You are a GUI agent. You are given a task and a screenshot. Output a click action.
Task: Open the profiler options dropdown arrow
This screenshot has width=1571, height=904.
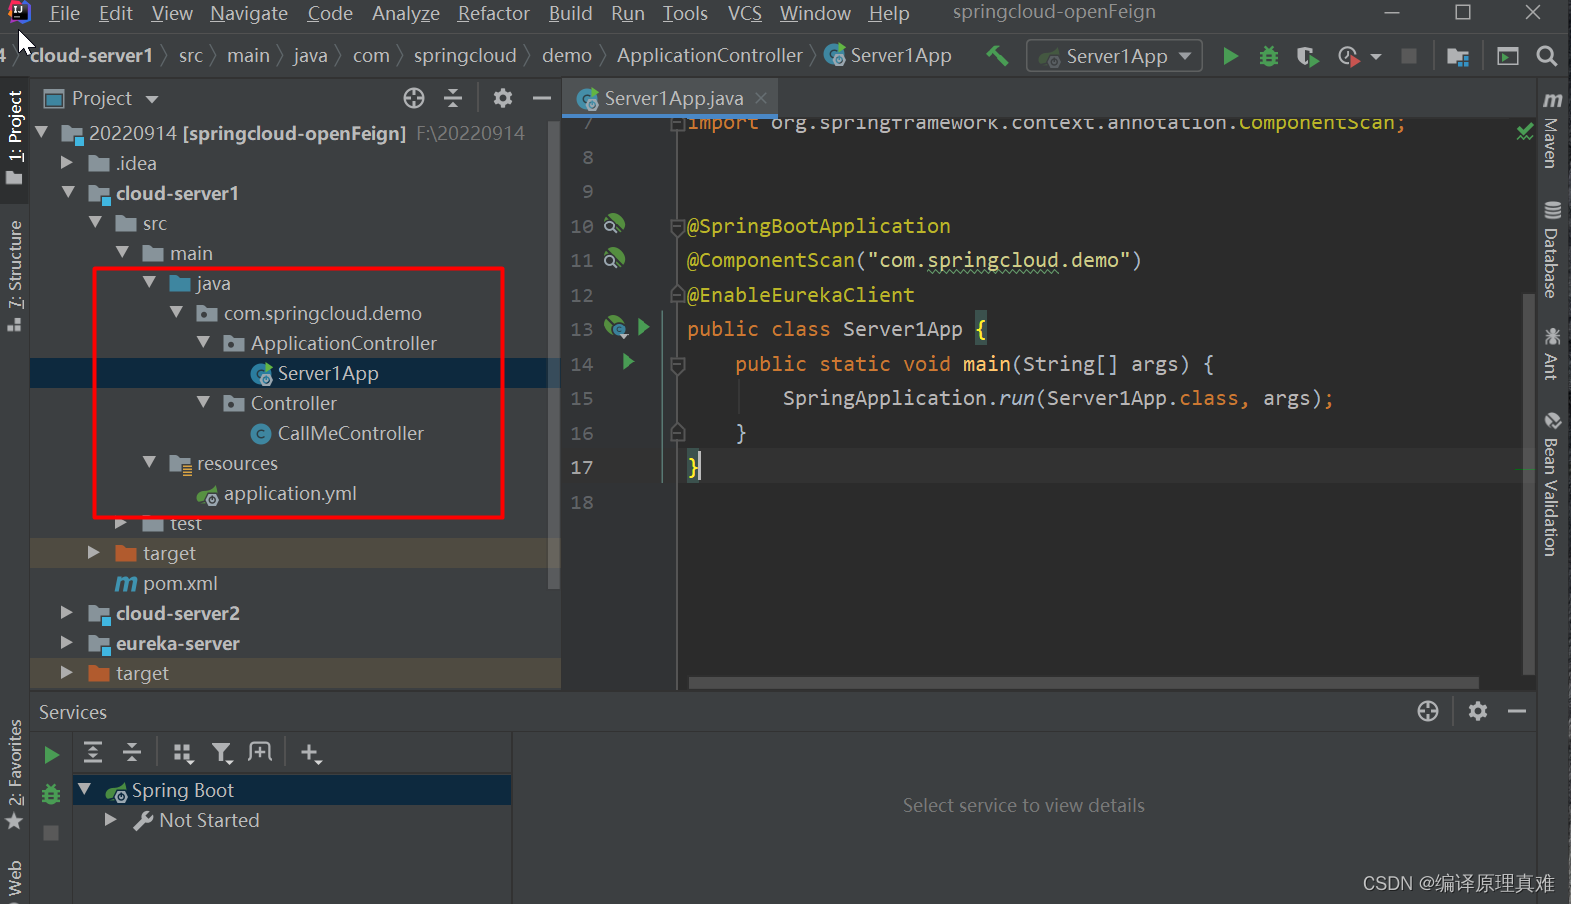[x=1376, y=57]
